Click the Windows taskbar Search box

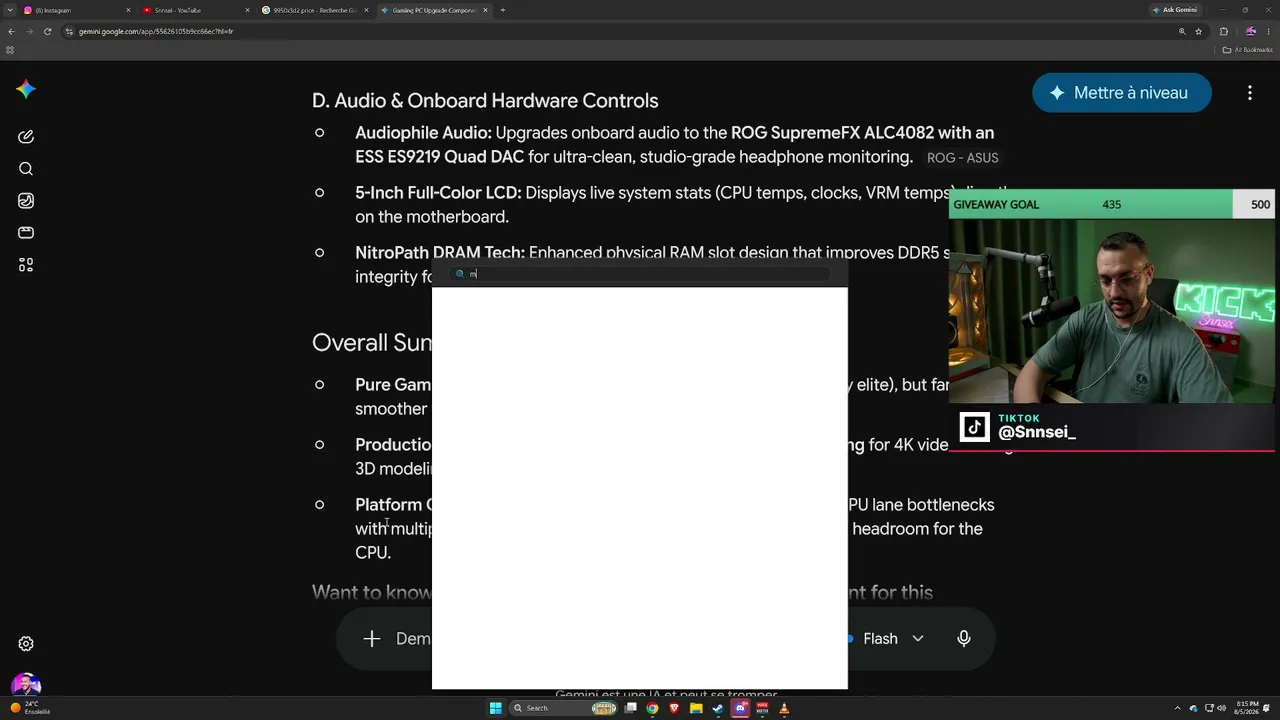pyautogui.click(x=563, y=708)
